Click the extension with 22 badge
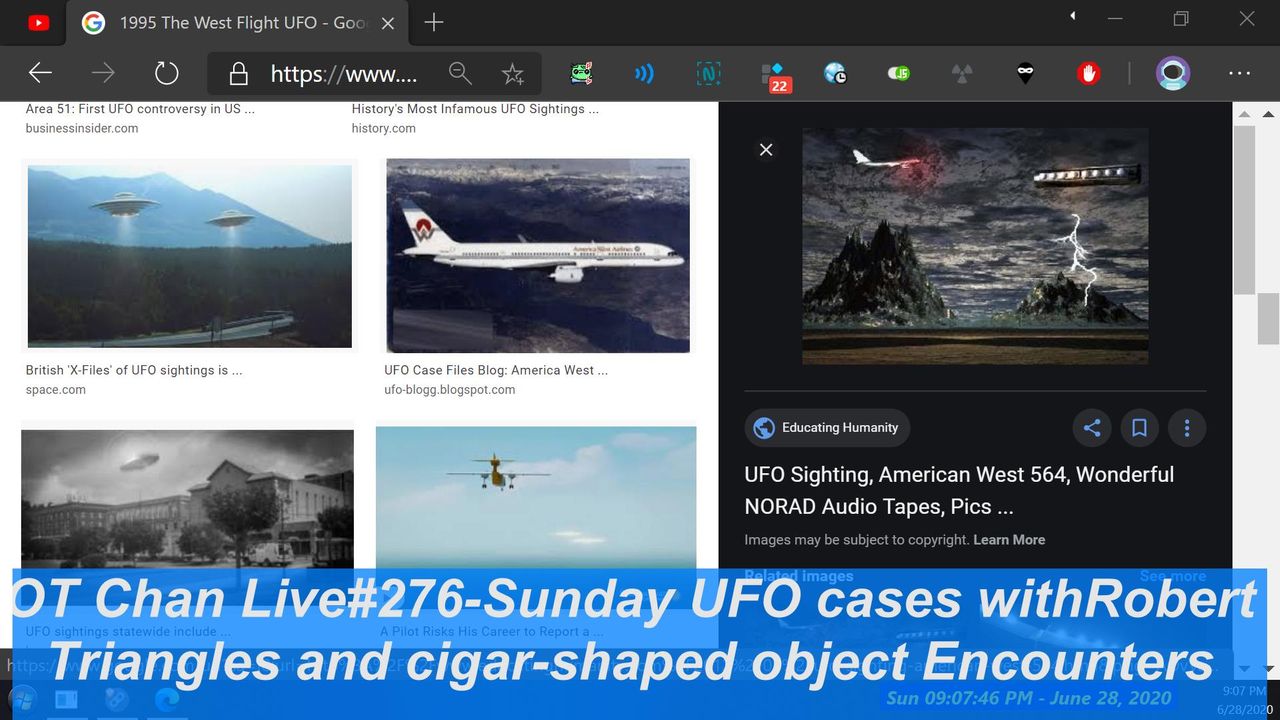 pos(774,75)
